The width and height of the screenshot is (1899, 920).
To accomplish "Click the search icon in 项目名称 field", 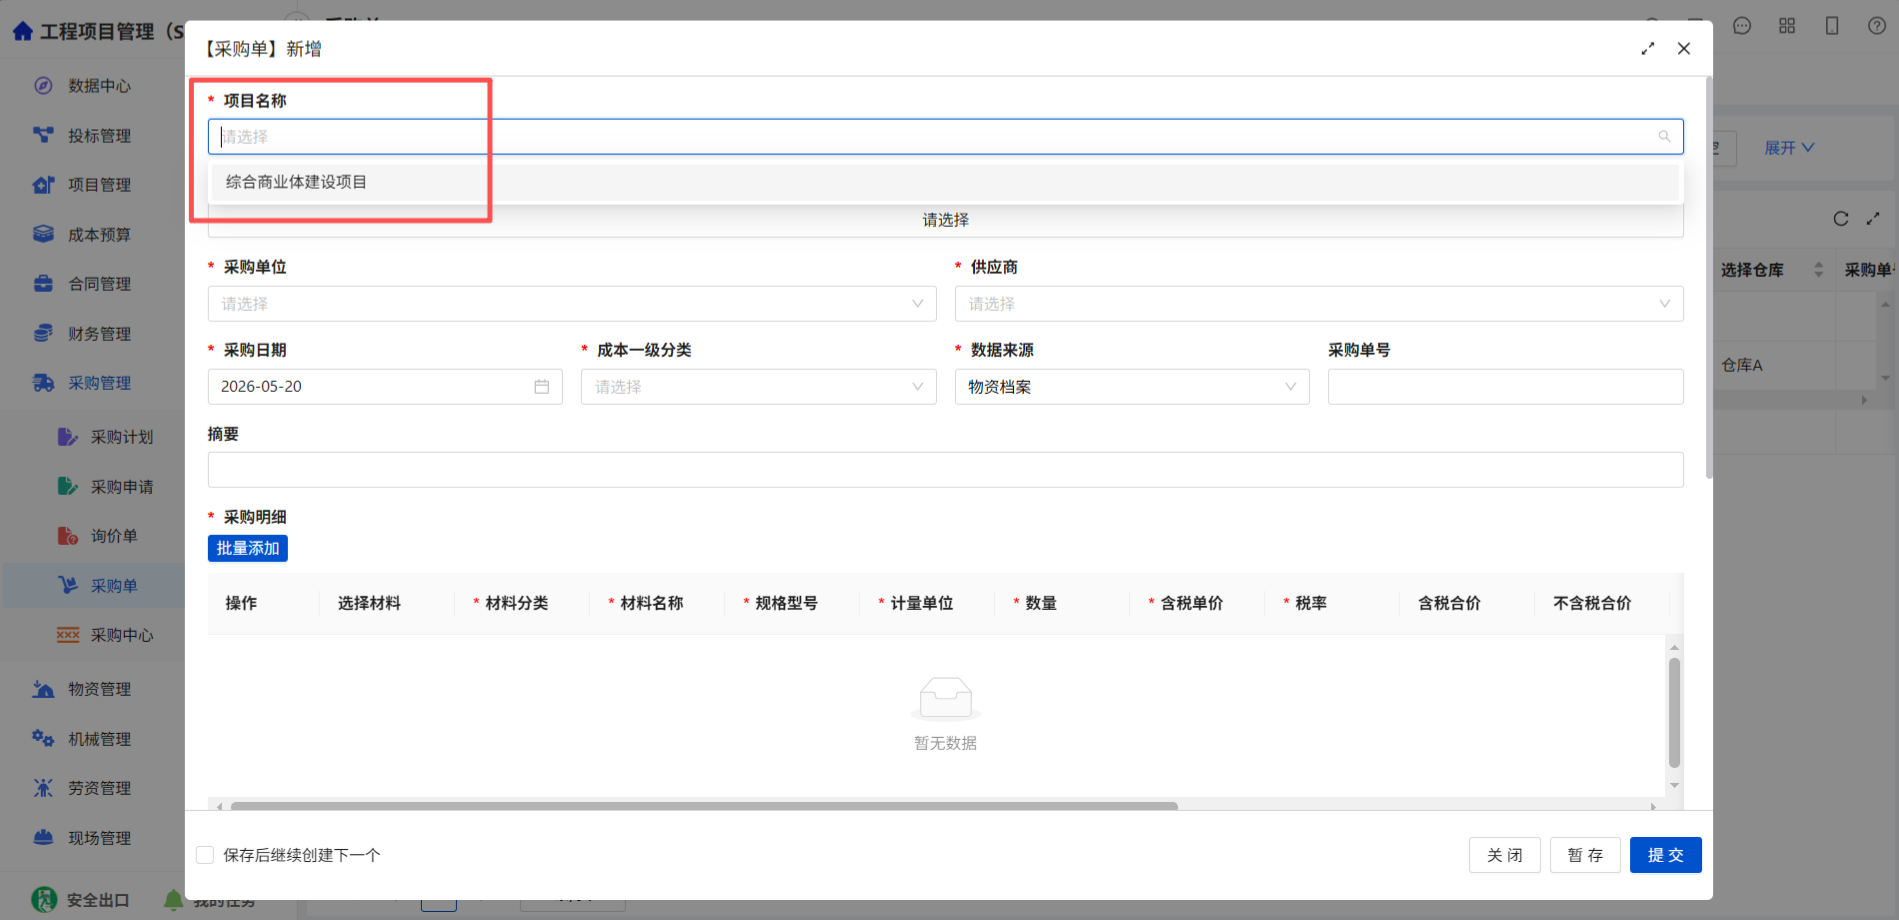I will point(1664,137).
